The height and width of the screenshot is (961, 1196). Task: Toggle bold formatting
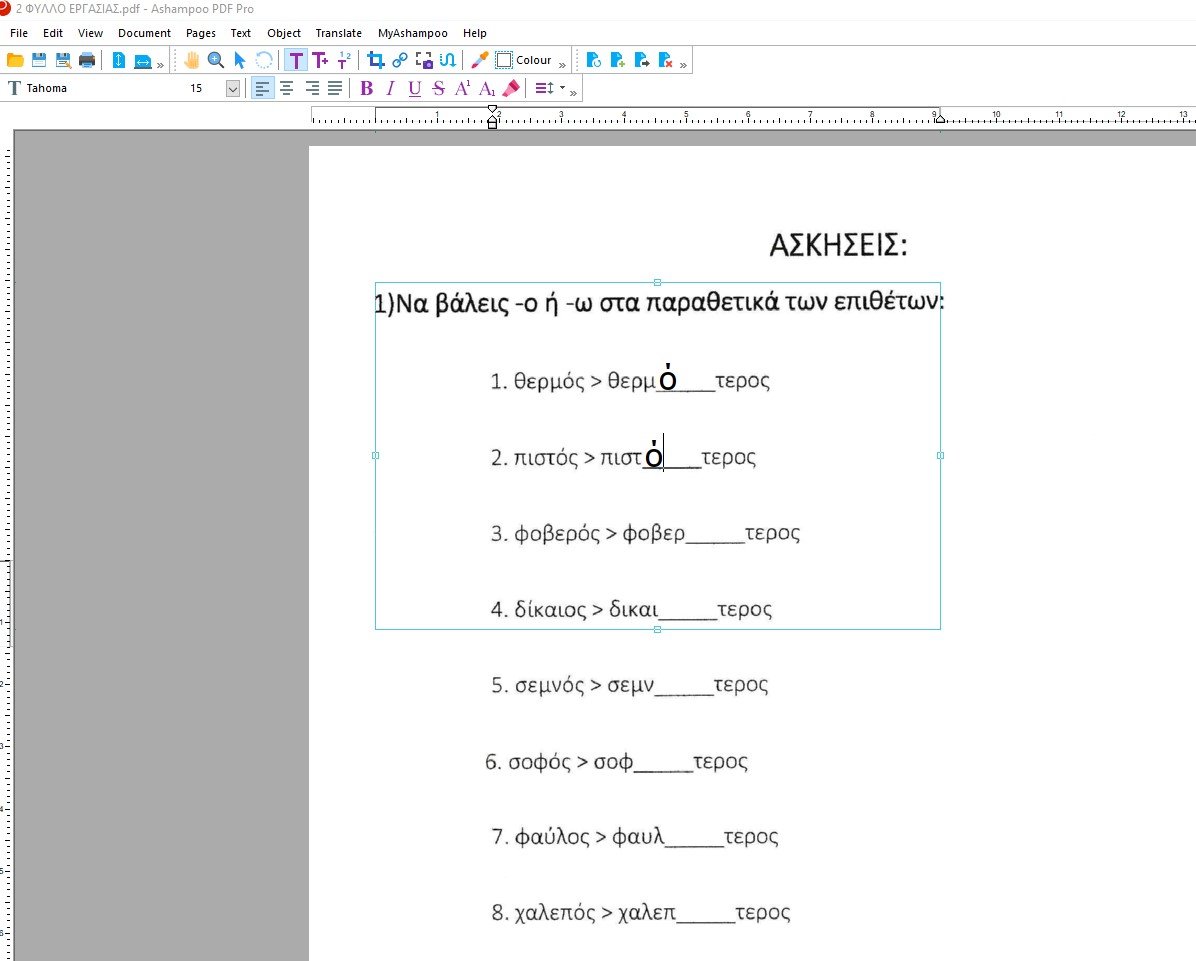[367, 88]
